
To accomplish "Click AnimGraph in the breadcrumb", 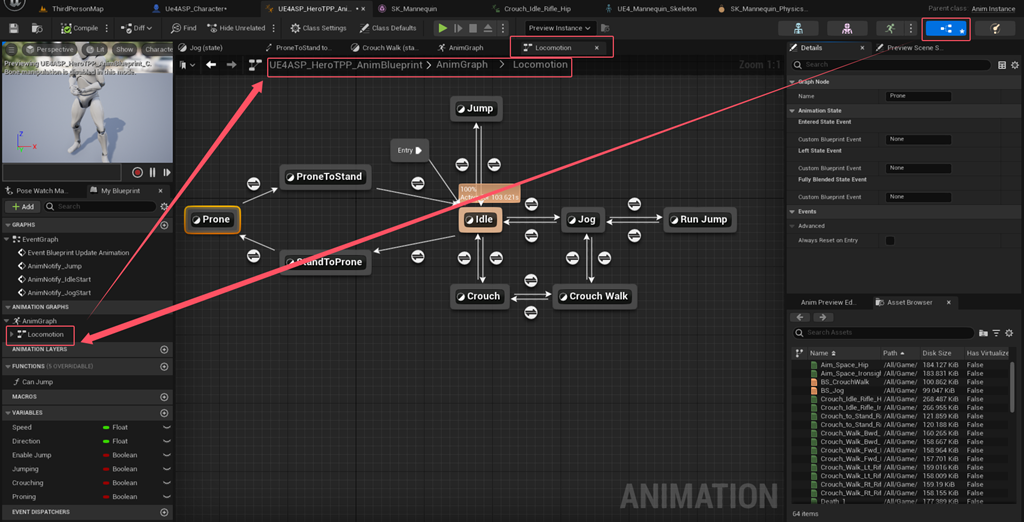I will click(461, 65).
